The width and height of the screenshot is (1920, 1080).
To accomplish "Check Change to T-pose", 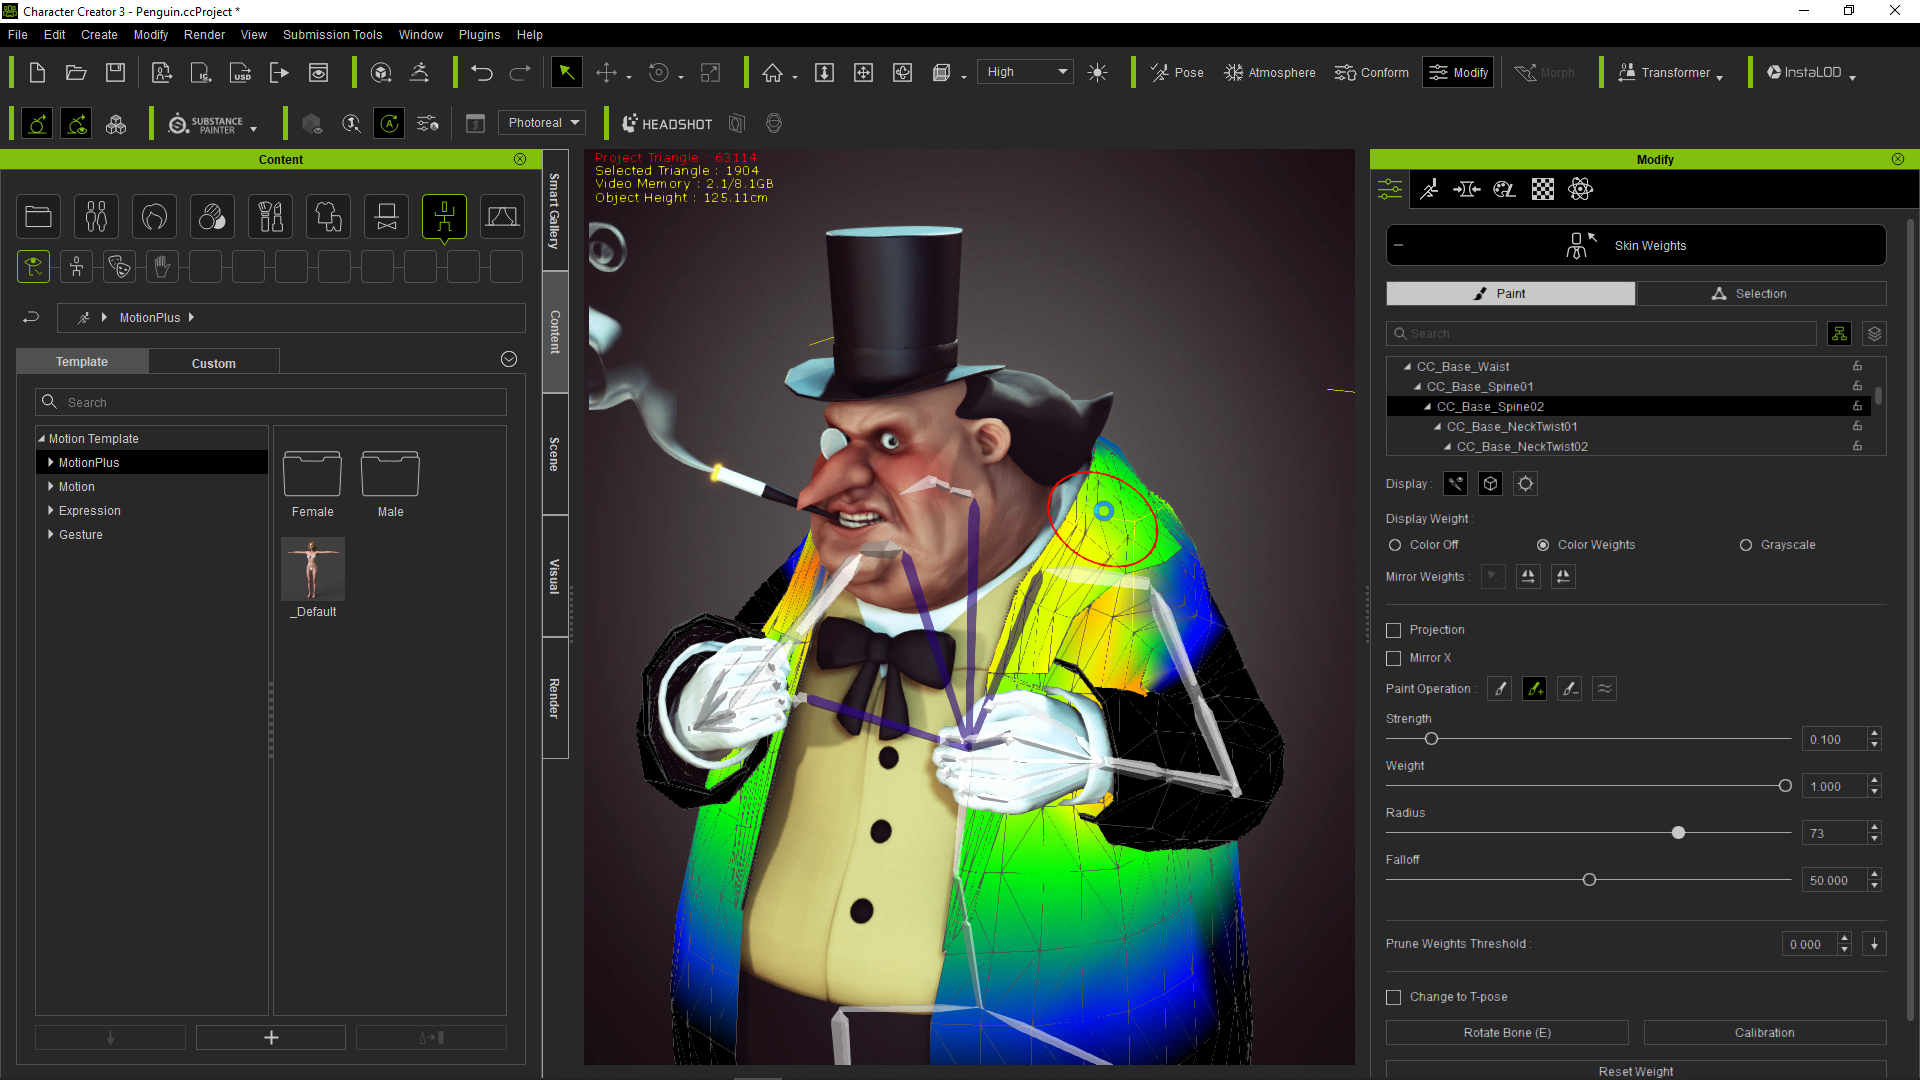I will click(1394, 997).
